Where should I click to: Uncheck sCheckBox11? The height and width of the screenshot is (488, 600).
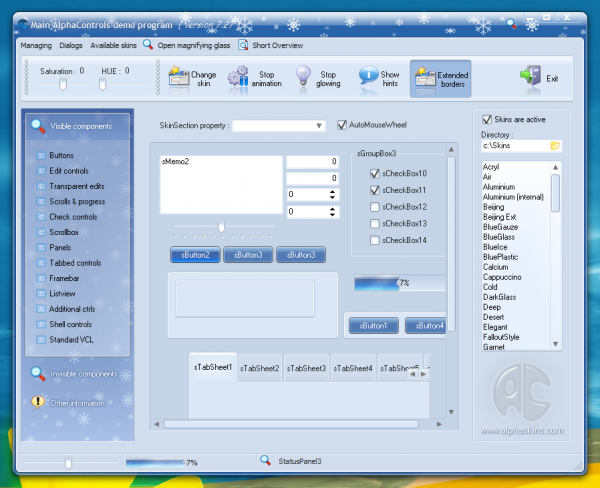coord(375,190)
